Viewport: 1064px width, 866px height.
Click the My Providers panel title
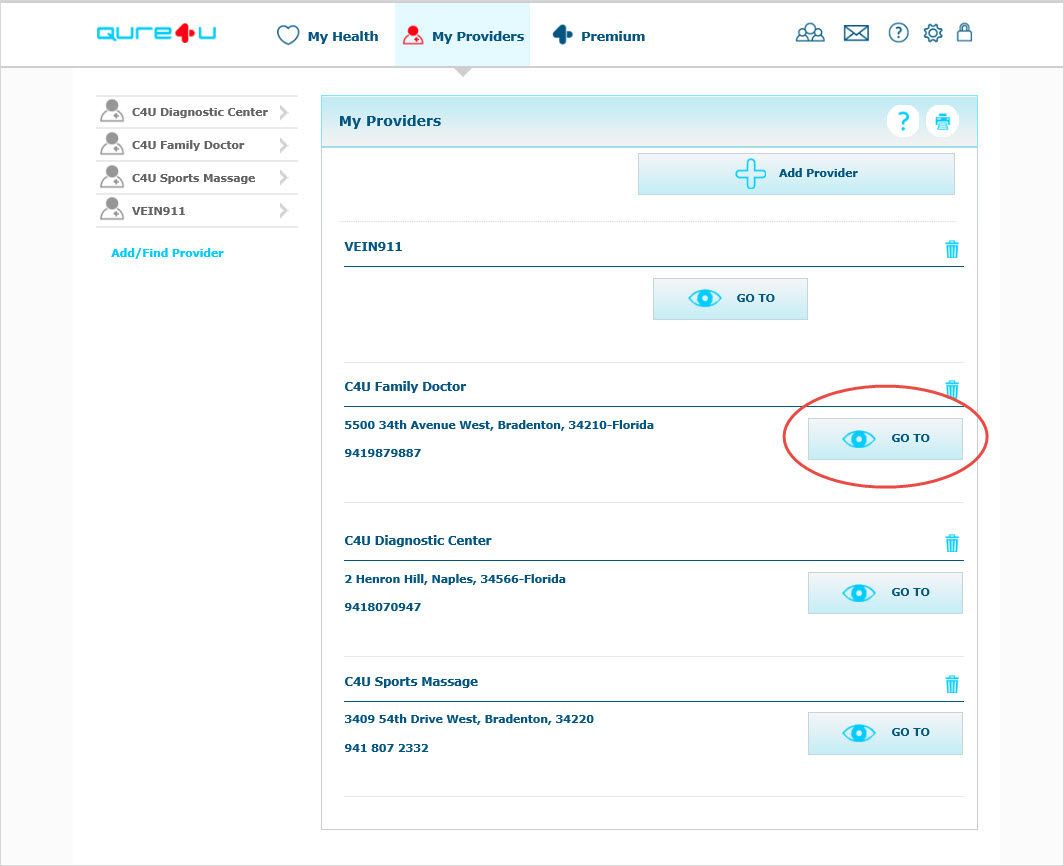point(390,121)
